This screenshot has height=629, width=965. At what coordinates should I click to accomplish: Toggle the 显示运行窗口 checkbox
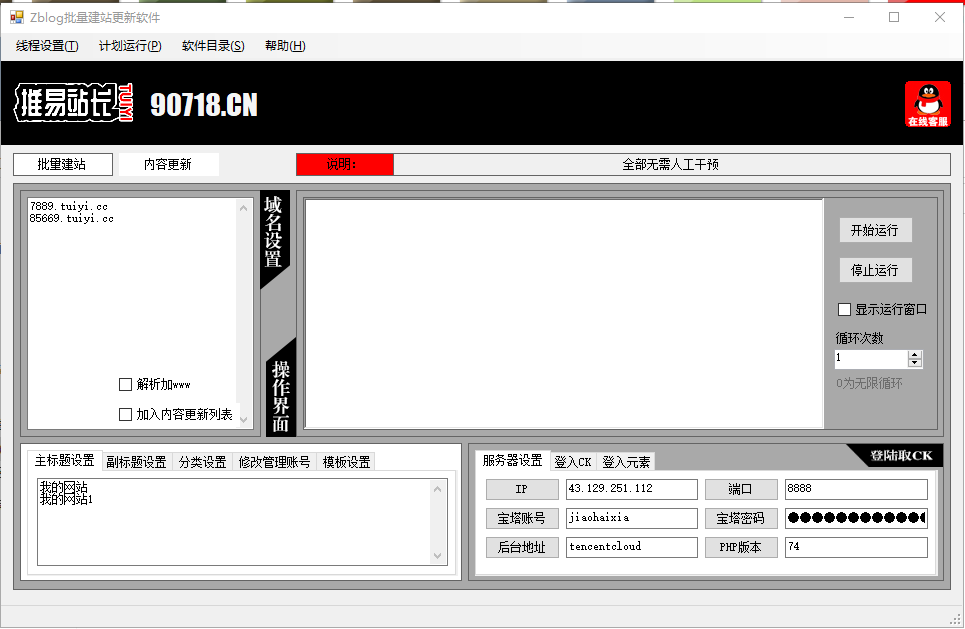coord(844,310)
